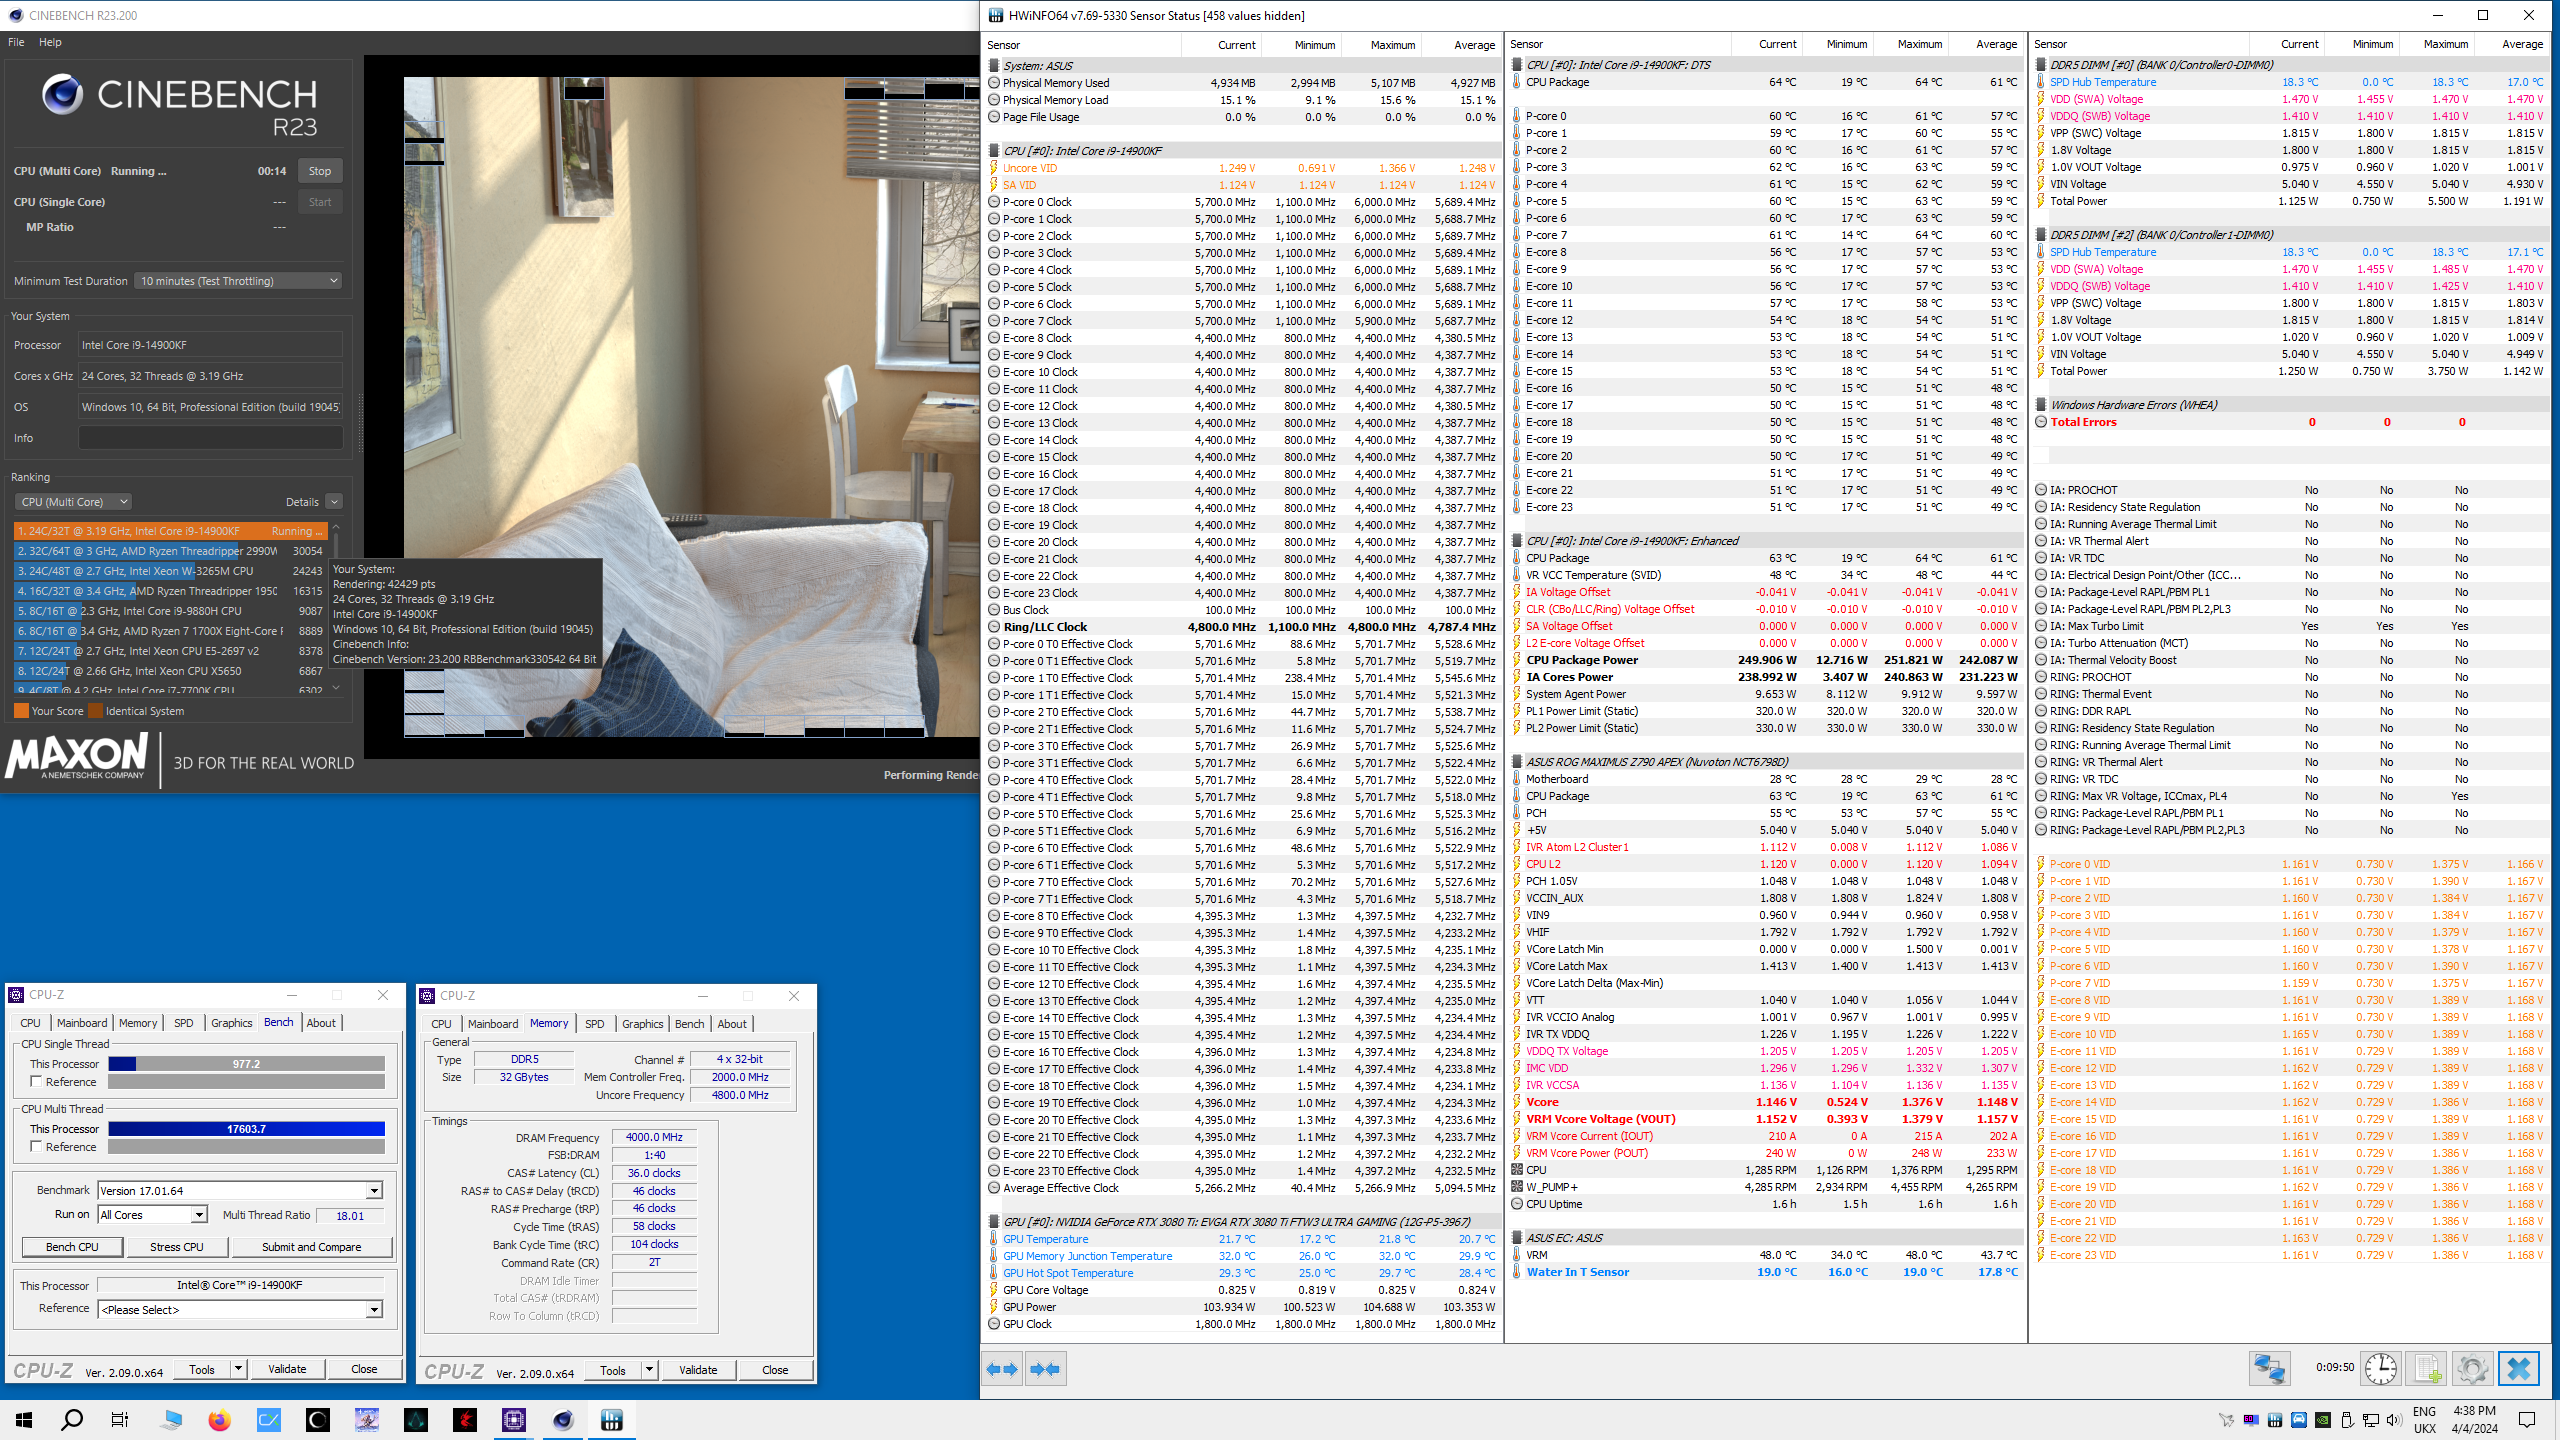
Task: Click HWiNFO expand sensor columns arrows button
Action: tap(1002, 1369)
